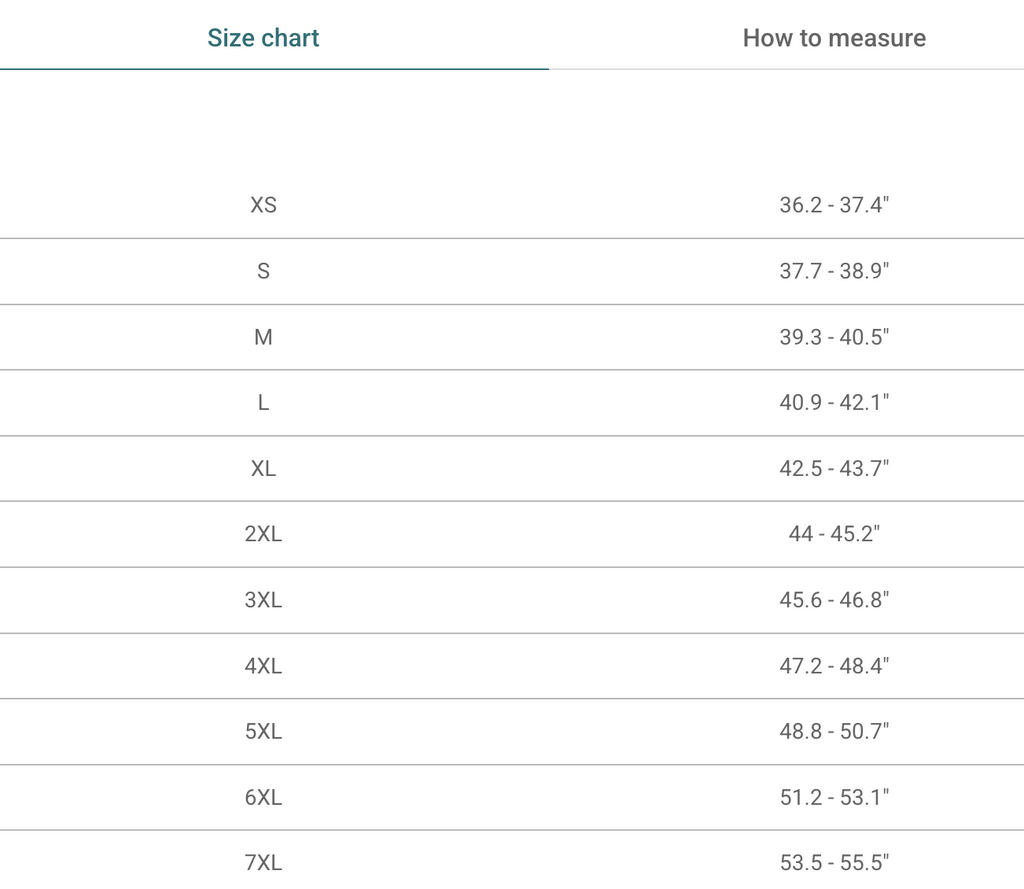Select the 51.2 - 53.1" measurement

834,797
